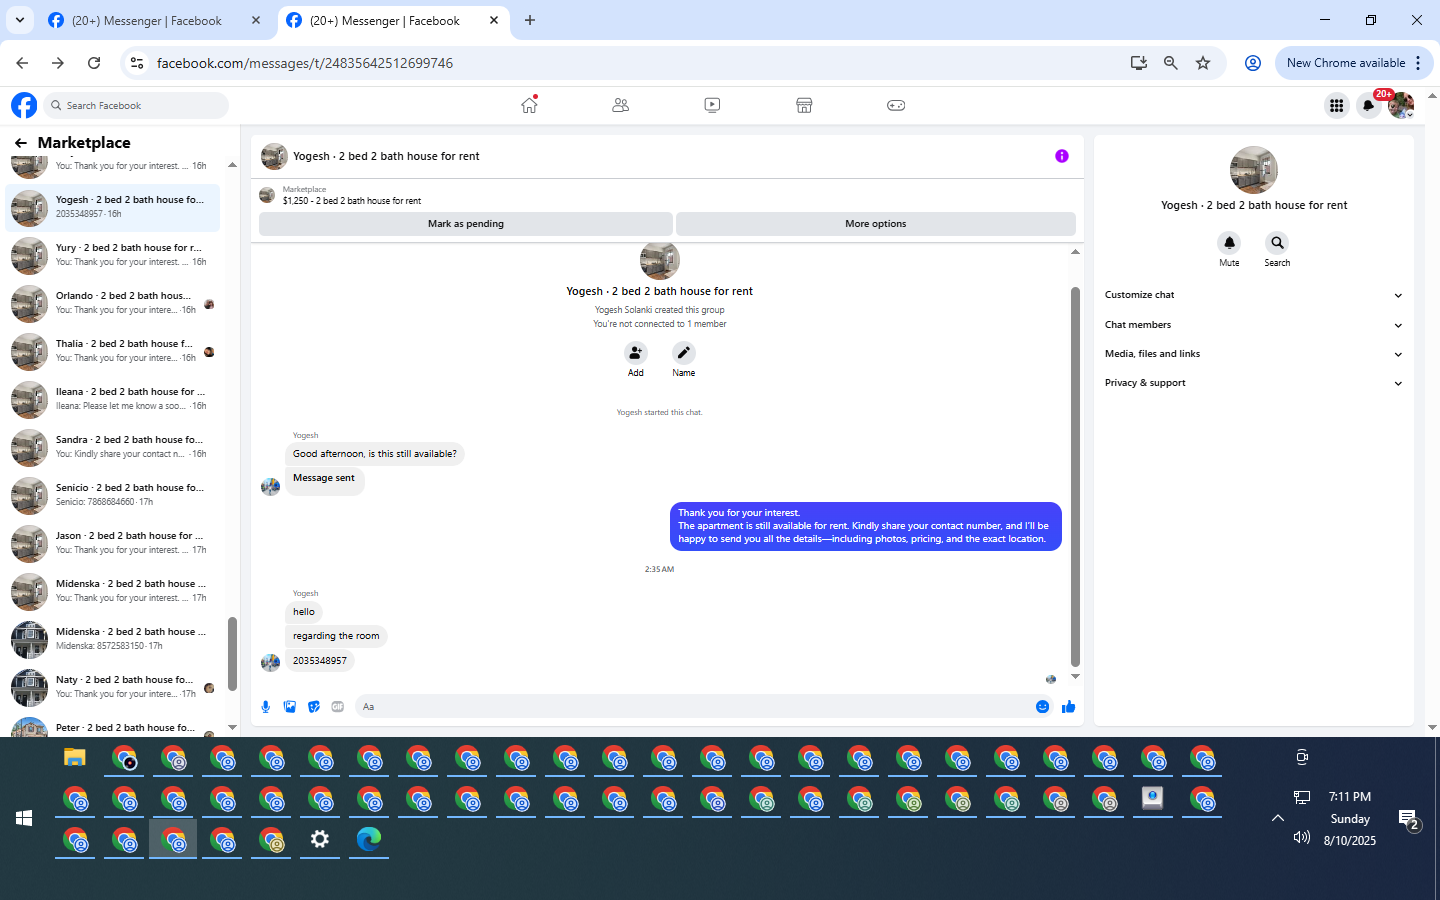Click the Search Facebook field
Screen dimensions: 1440x900
click(136, 105)
